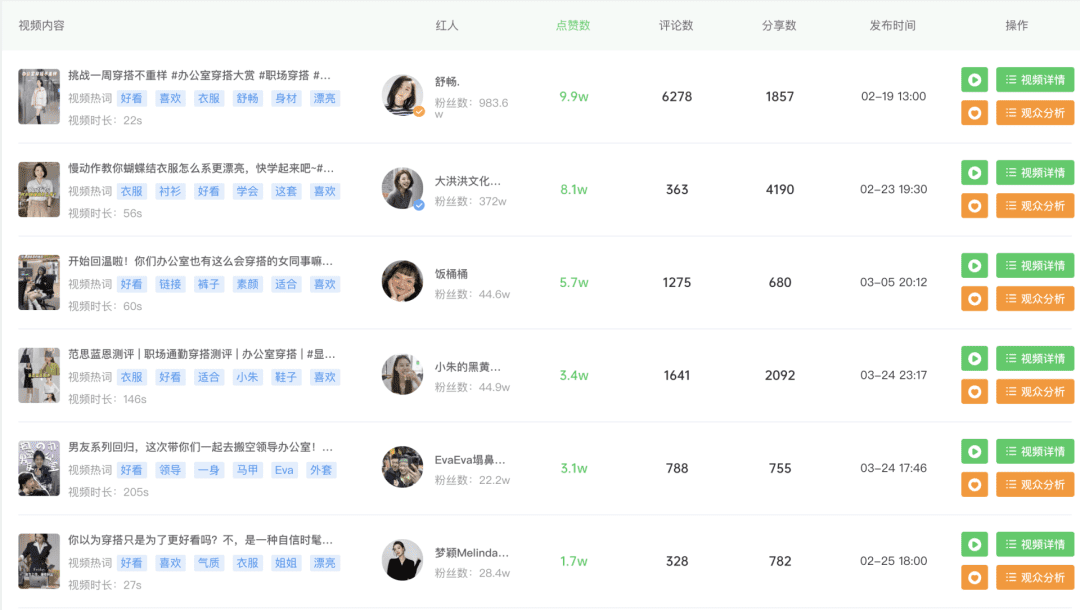Open 观众分析 for the 大洪洪文化 video
Screen dimensions: 1080x610
(1035, 206)
